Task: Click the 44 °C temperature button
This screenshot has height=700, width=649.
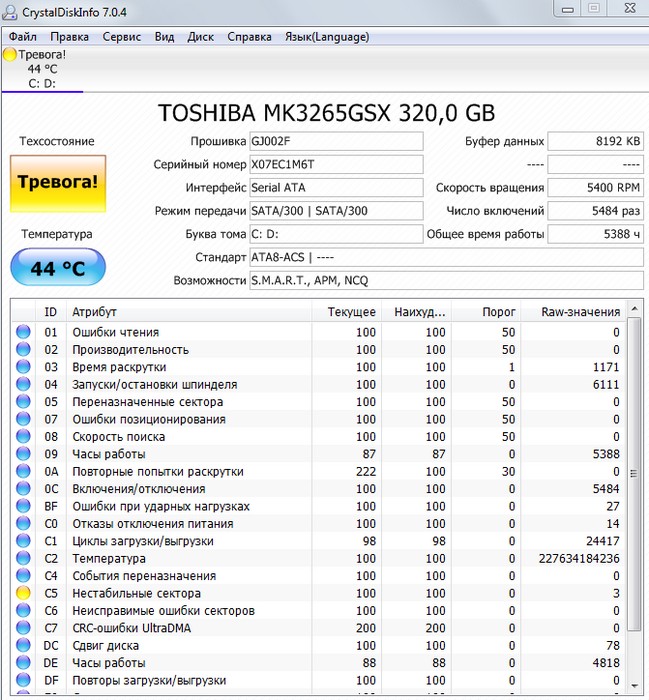Action: point(57,268)
